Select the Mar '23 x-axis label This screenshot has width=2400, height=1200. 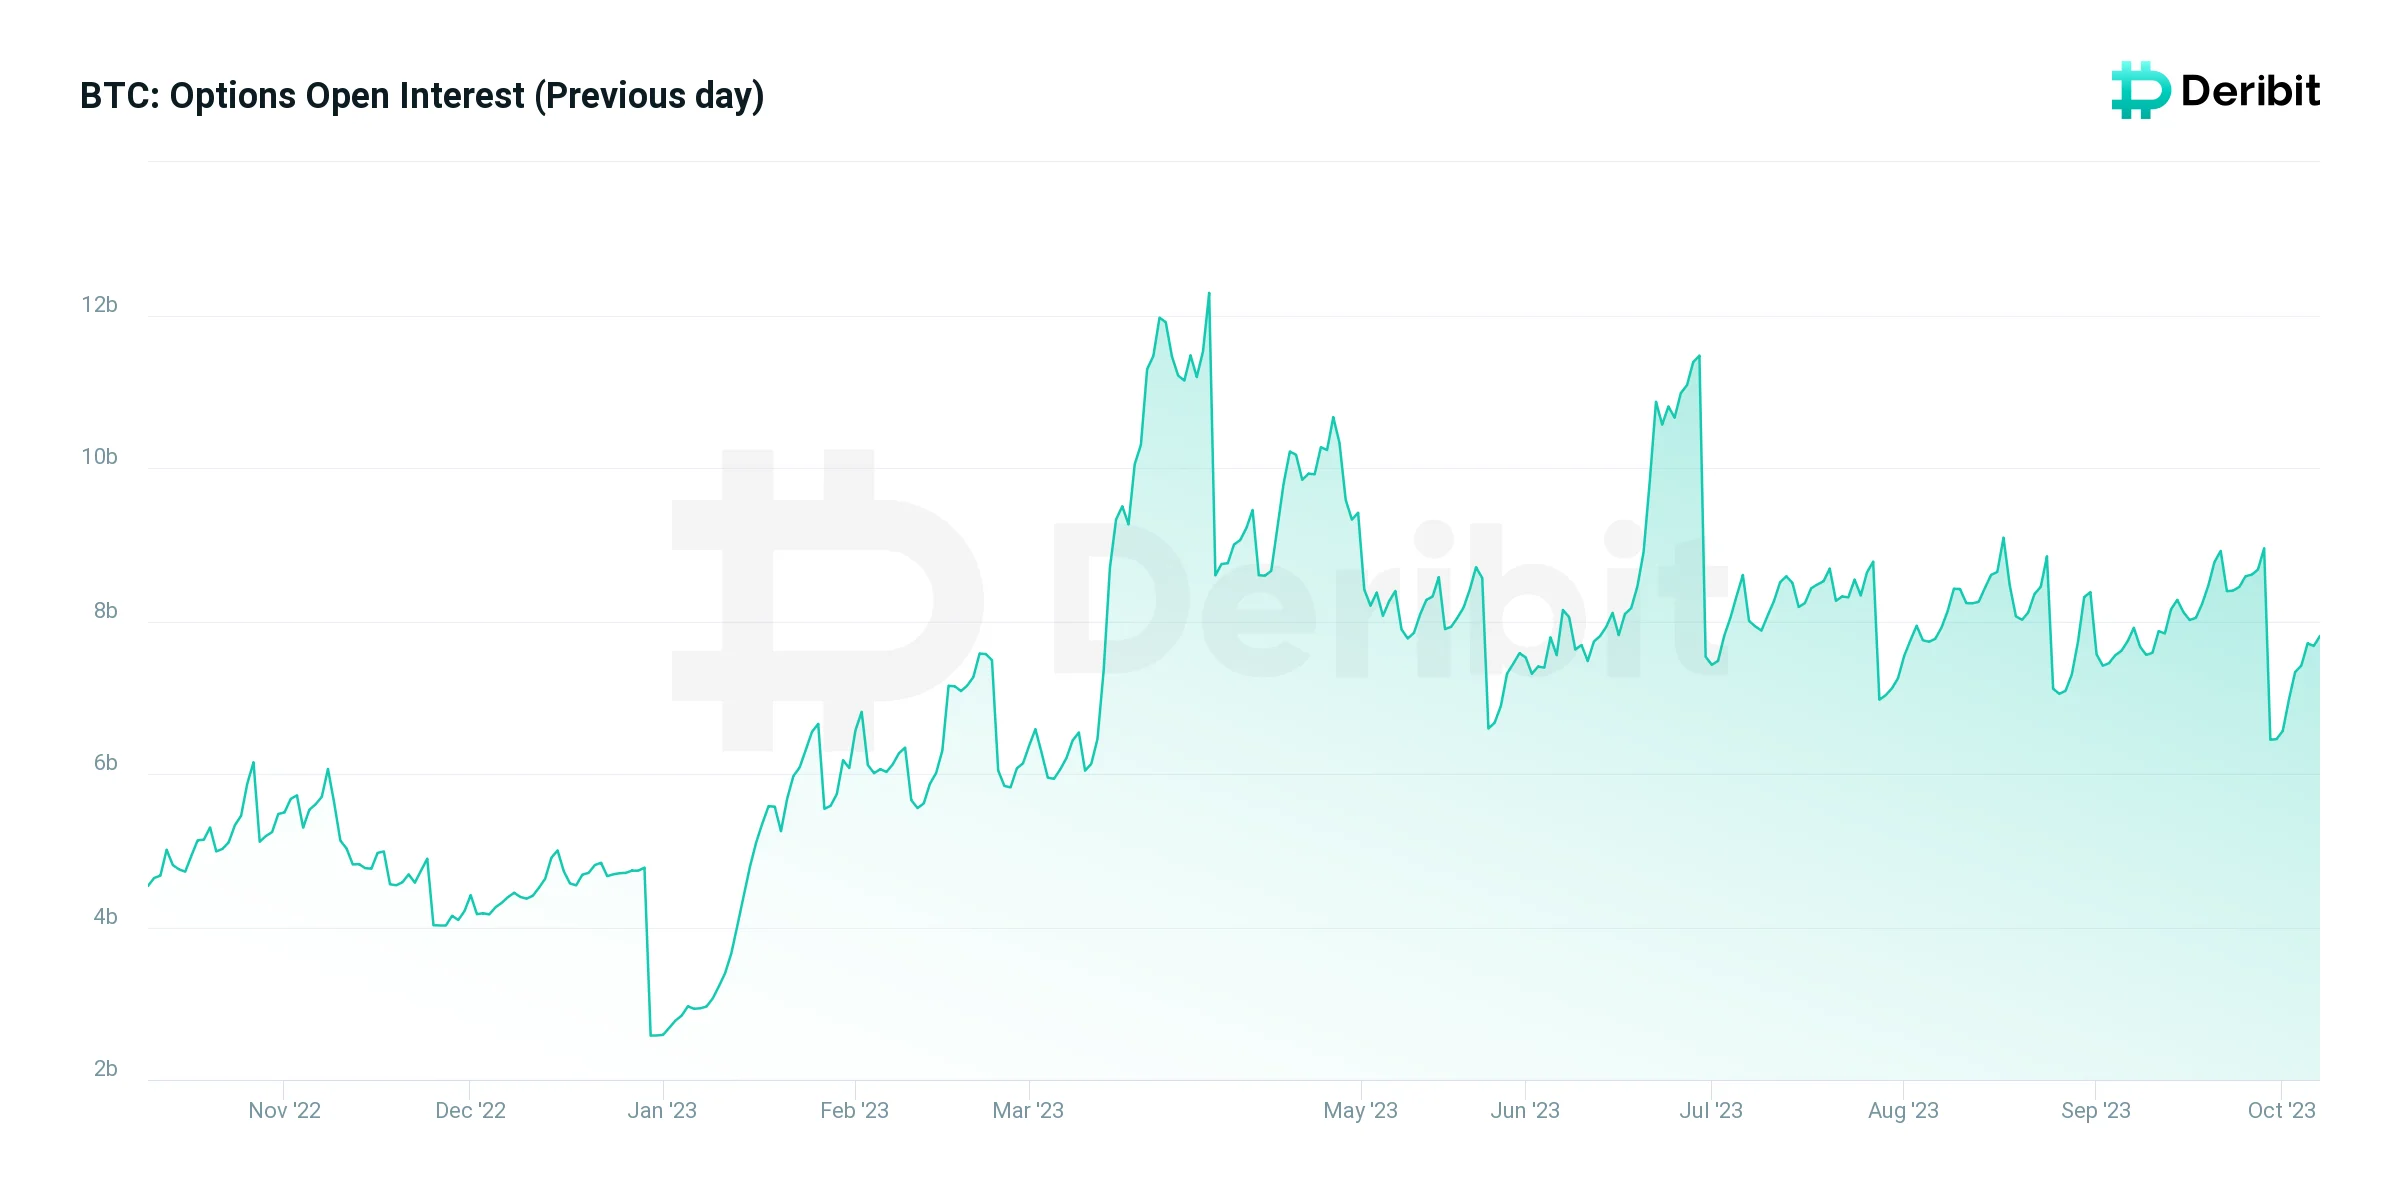pyautogui.click(x=1028, y=1110)
